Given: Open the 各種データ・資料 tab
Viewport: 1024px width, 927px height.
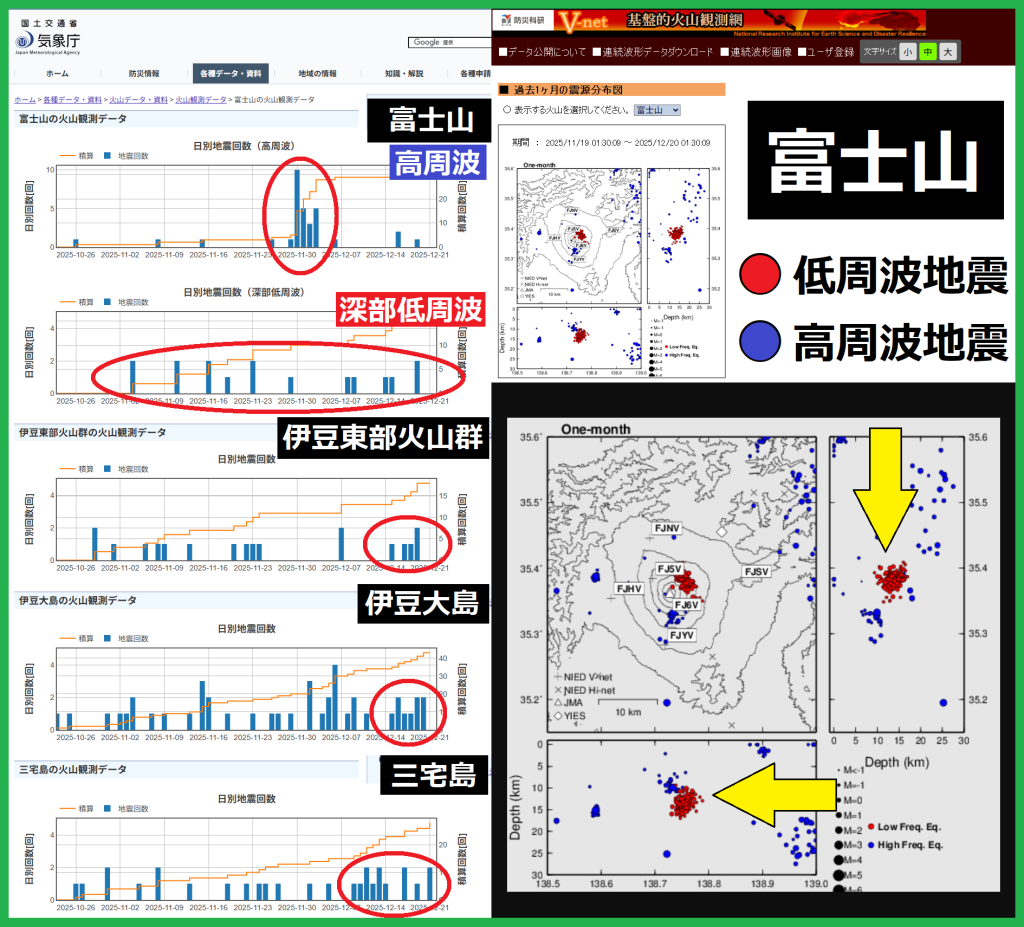Looking at the screenshot, I should click(x=230, y=74).
